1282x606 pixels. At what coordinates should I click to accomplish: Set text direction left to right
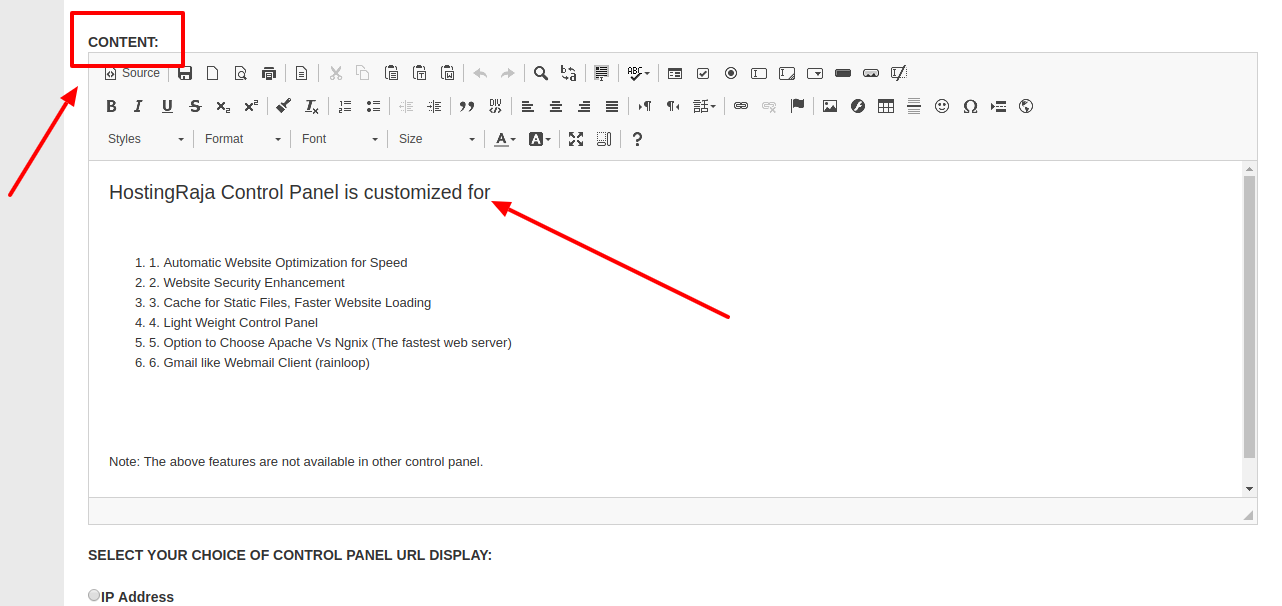click(x=645, y=106)
